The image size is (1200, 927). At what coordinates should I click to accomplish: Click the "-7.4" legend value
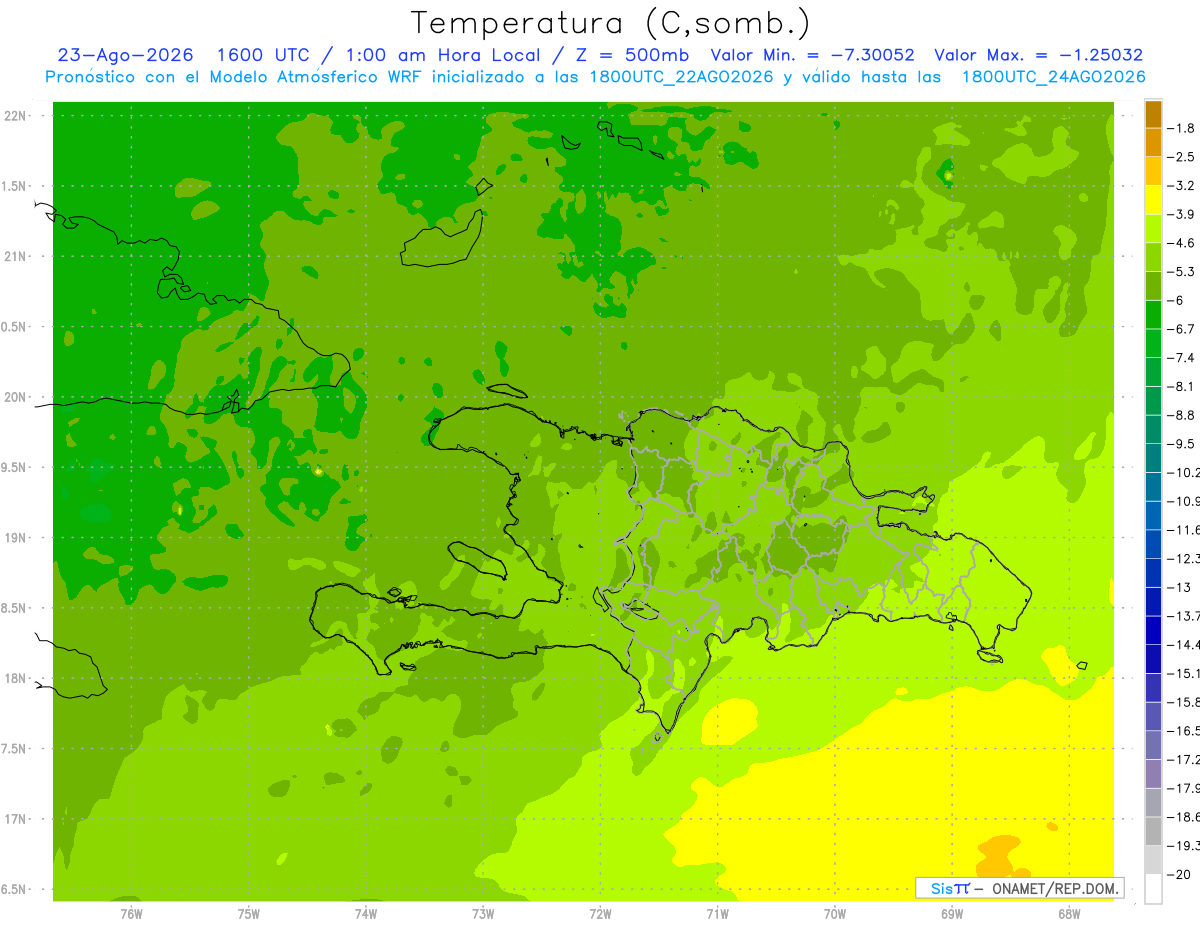click(1182, 358)
